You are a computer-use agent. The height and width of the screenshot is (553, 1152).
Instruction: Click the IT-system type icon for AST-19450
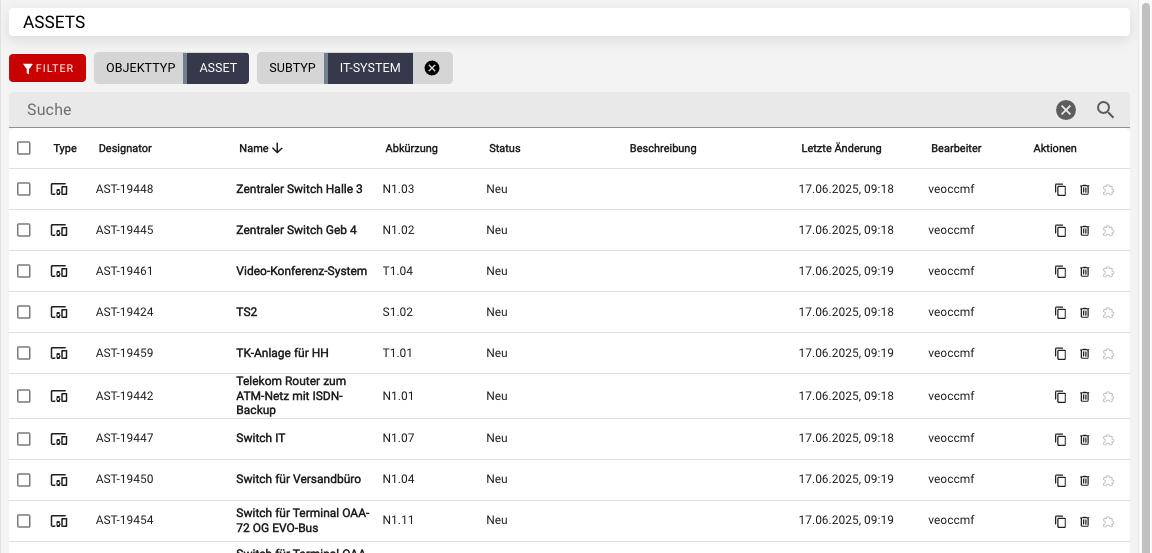(60, 480)
